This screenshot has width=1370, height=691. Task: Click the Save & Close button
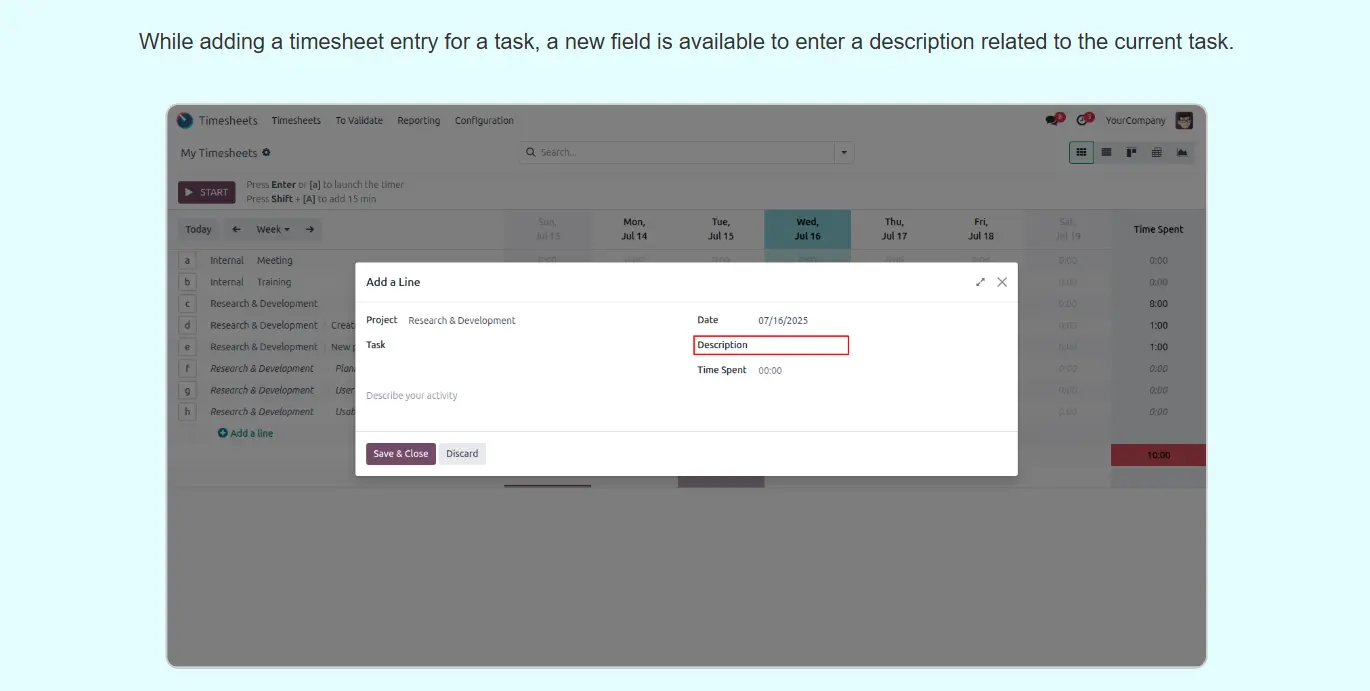[x=400, y=454]
